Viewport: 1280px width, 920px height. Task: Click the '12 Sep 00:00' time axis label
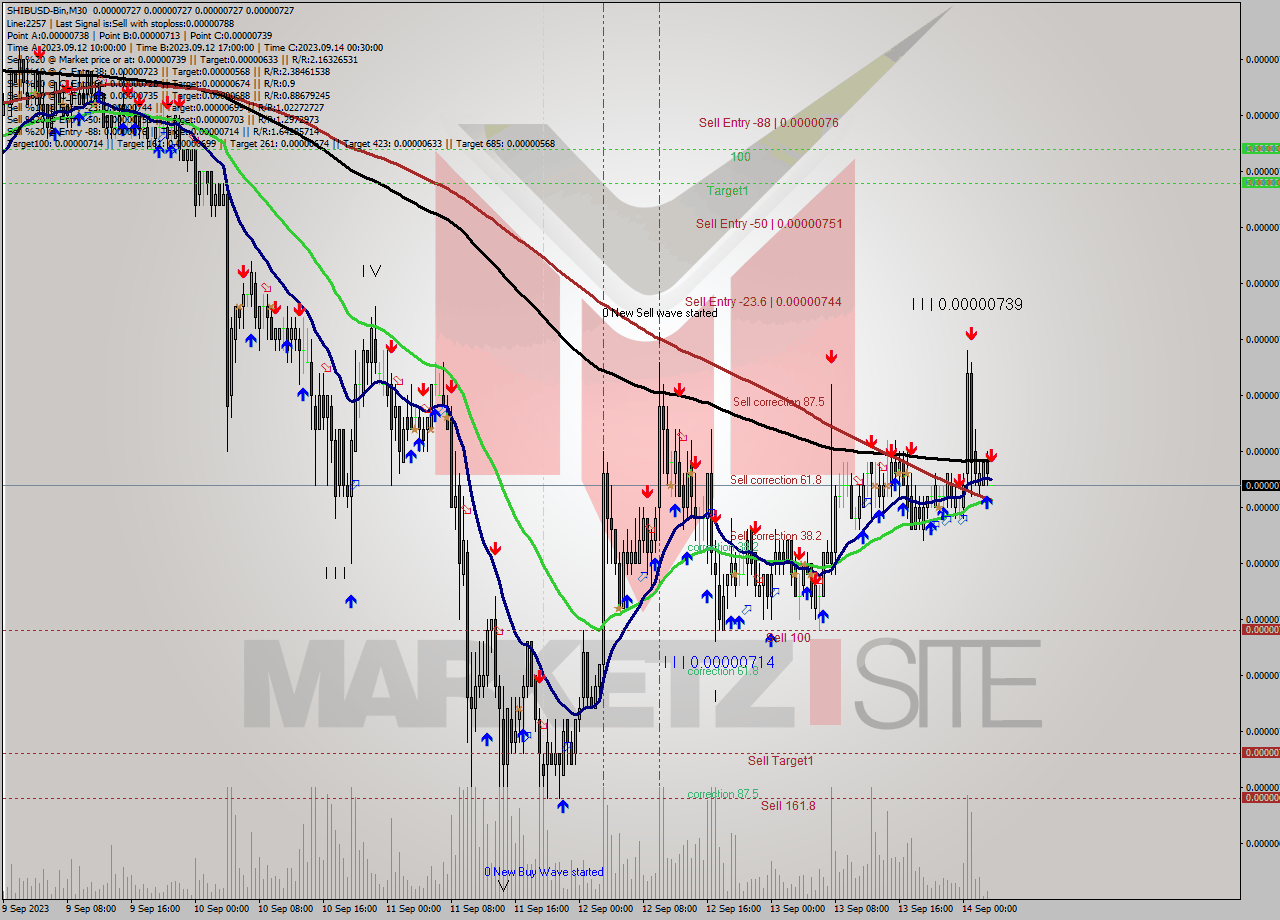[606, 909]
